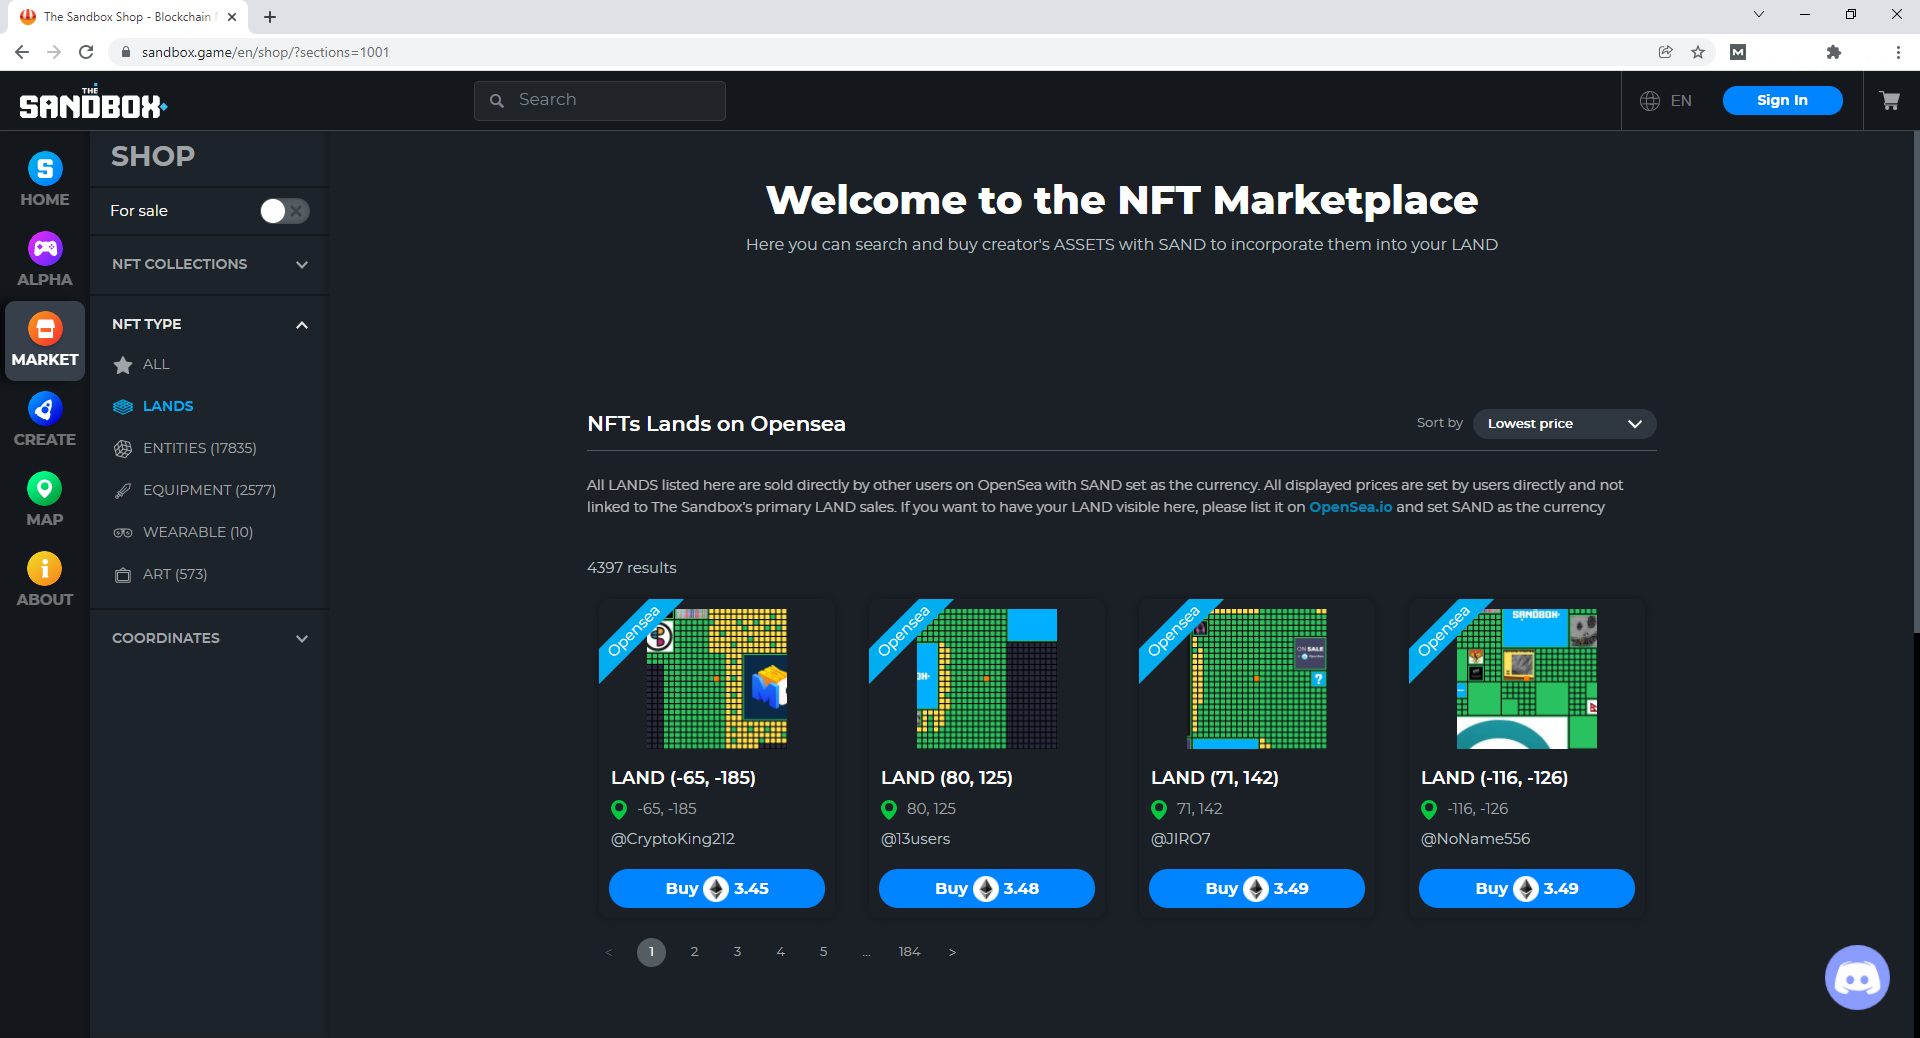Close The Sandbox Shop browser tab
Viewport: 1920px width, 1038px height.
(232, 17)
